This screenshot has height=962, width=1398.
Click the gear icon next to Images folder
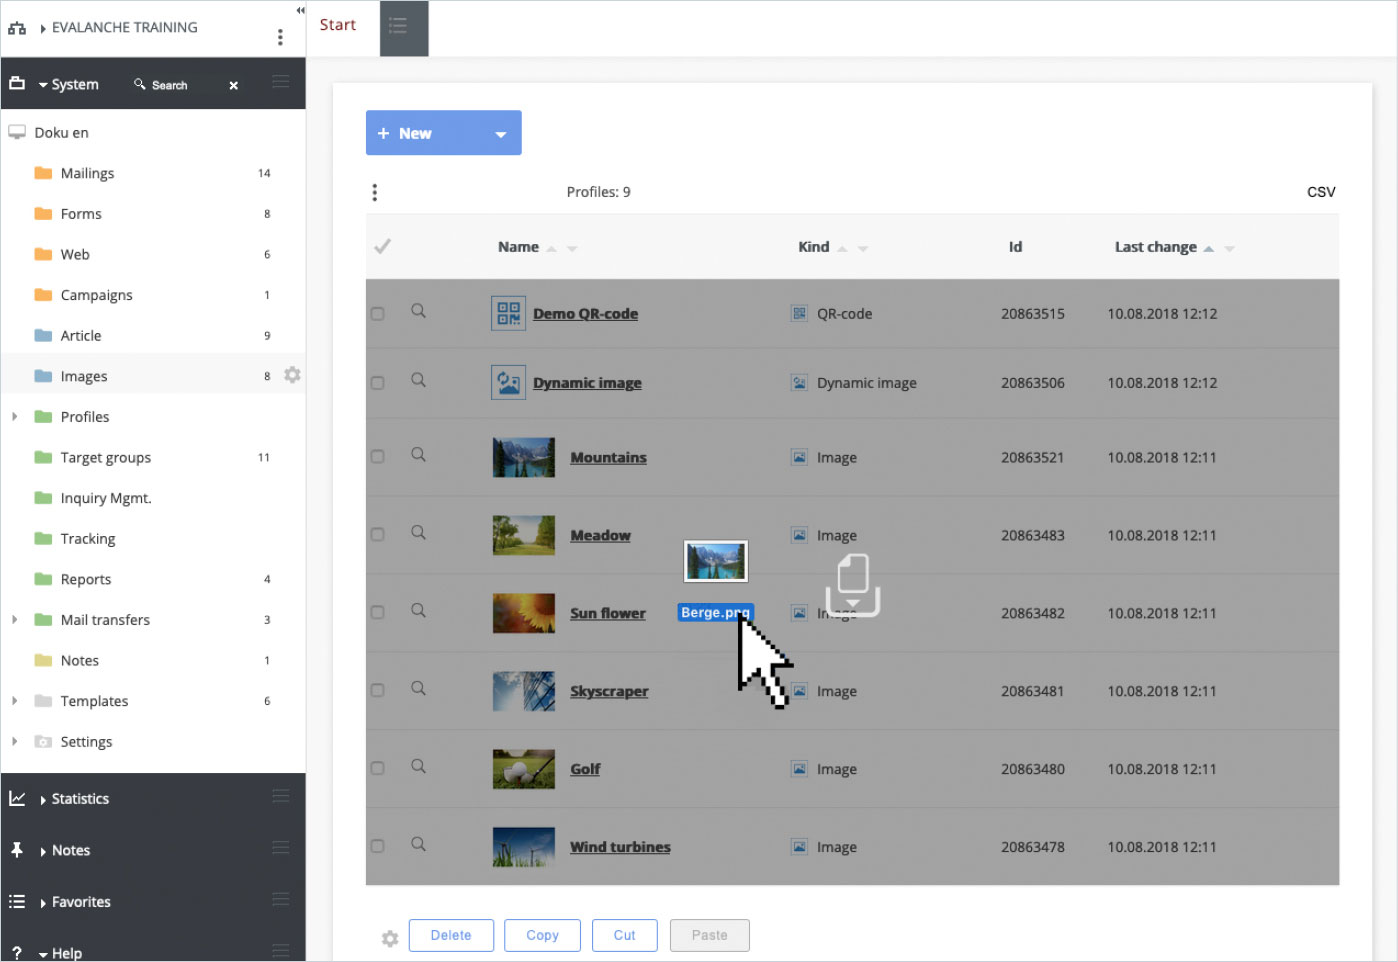[x=292, y=375]
